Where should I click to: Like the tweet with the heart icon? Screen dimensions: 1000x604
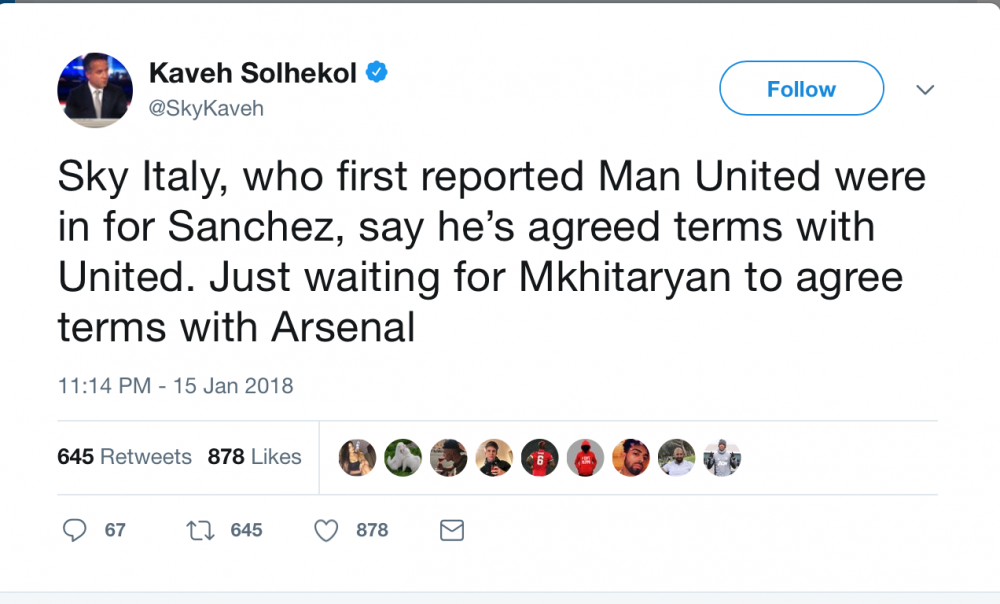[x=326, y=531]
